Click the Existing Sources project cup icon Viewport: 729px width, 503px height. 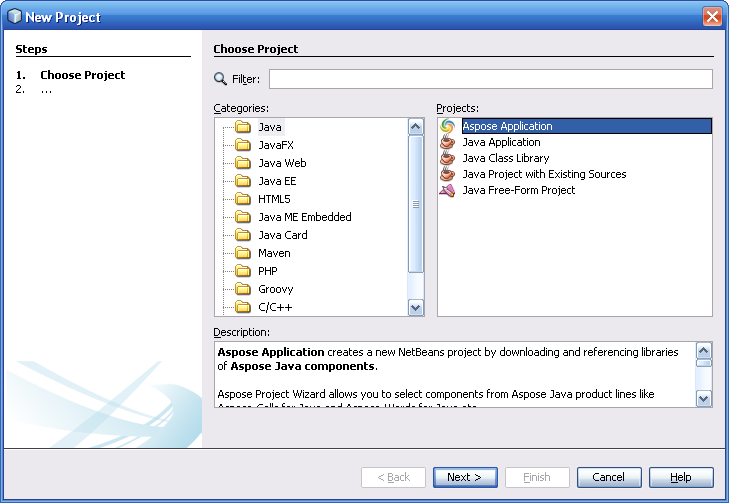[447, 174]
